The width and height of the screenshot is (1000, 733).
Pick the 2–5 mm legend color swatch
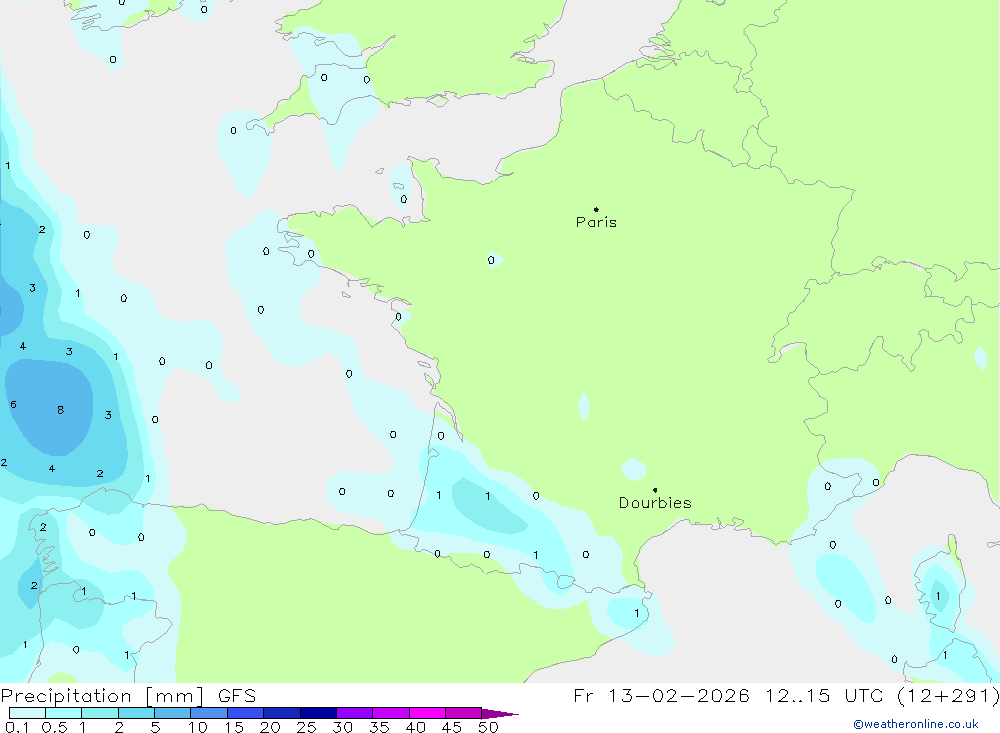coord(136,713)
